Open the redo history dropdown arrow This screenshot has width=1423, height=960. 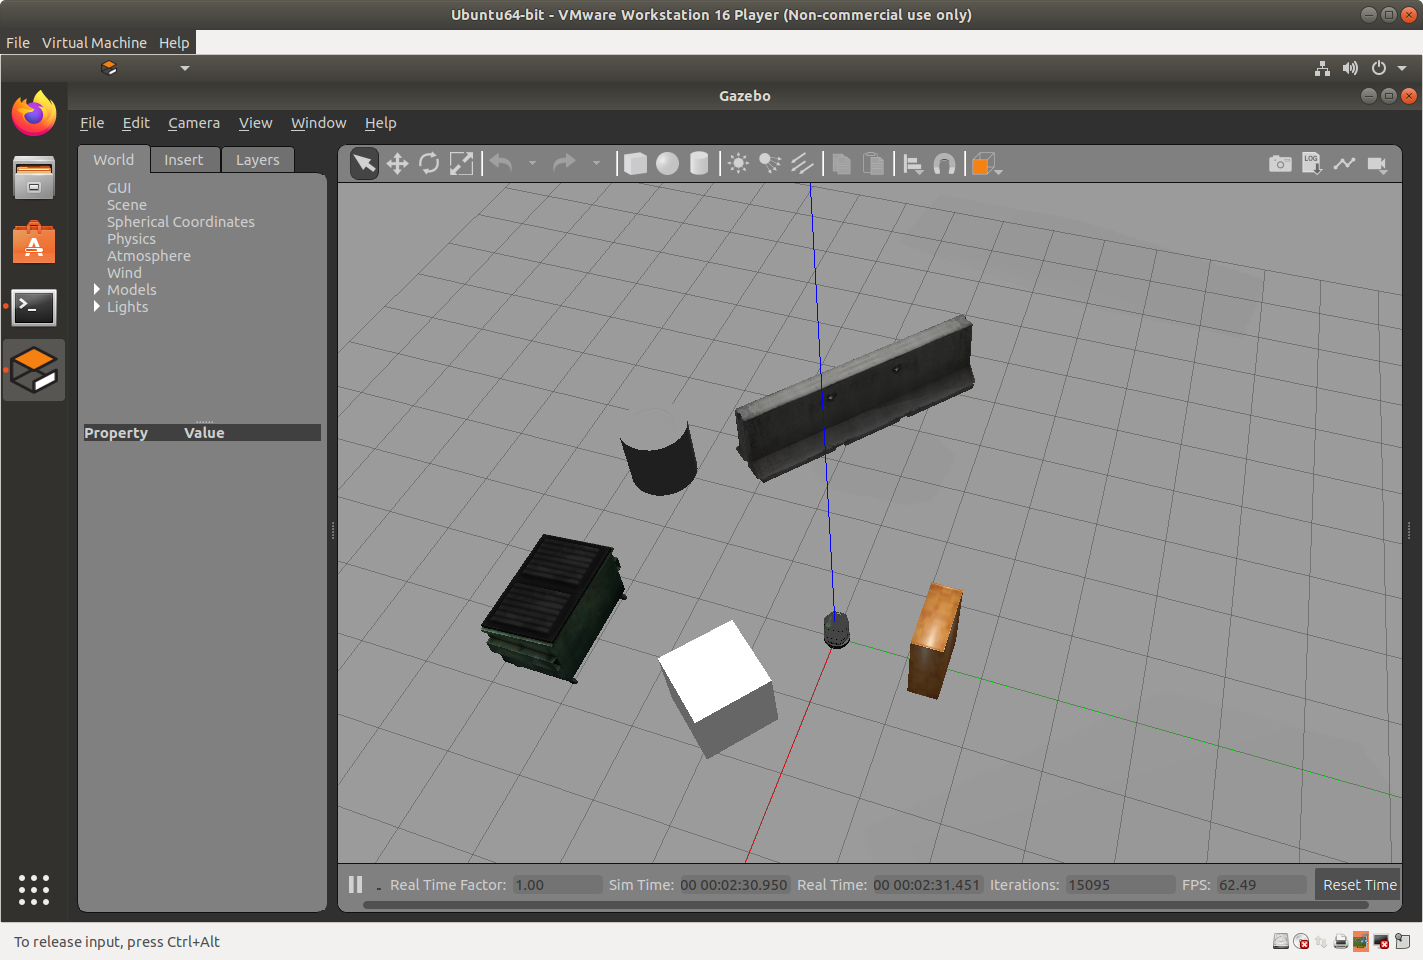coord(596,163)
